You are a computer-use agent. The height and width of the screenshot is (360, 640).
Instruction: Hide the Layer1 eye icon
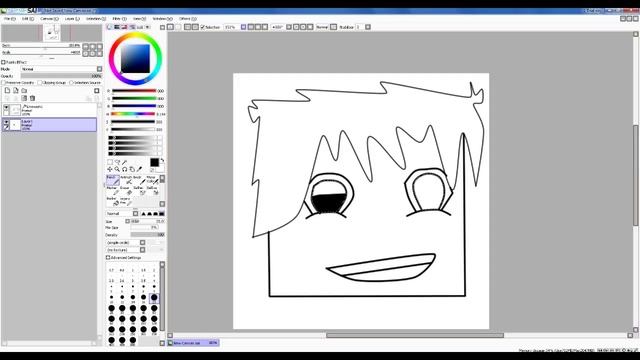coord(6,122)
